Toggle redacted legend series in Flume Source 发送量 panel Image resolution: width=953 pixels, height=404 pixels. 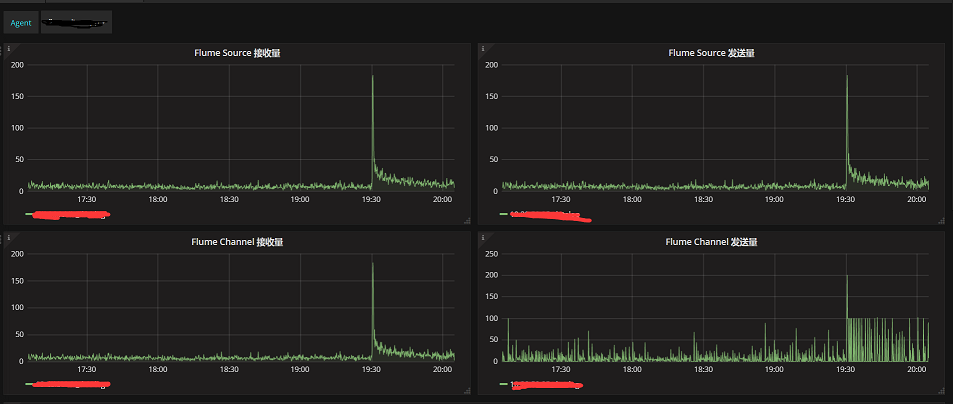coord(550,214)
